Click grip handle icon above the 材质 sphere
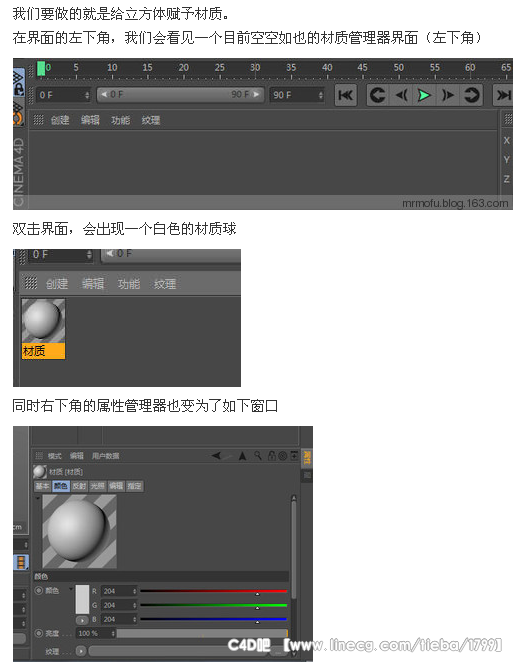 point(30,283)
